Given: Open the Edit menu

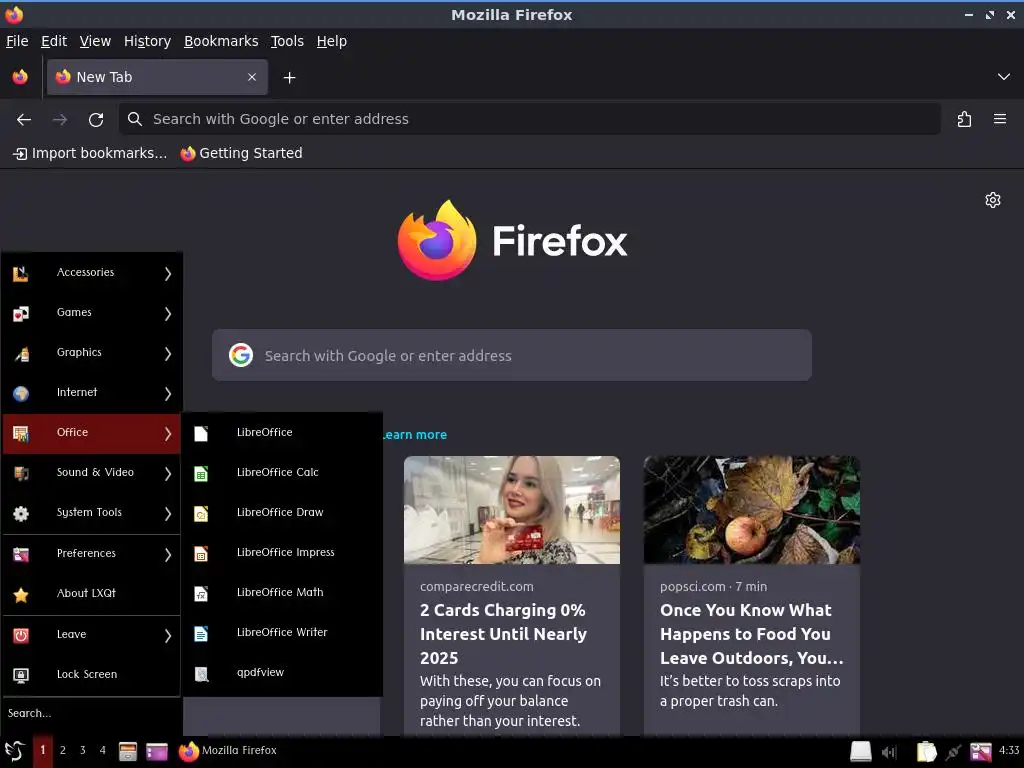Looking at the screenshot, I should 54,41.
